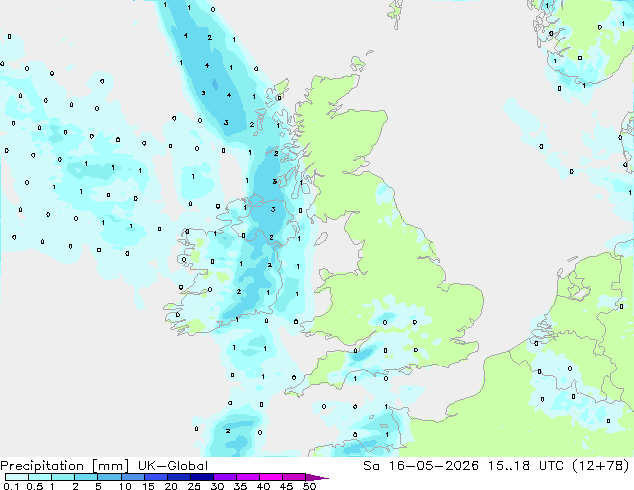Viewport: 634px width, 490px height.
Task: Click the '15' legend scale label
Action: pyautogui.click(x=148, y=486)
